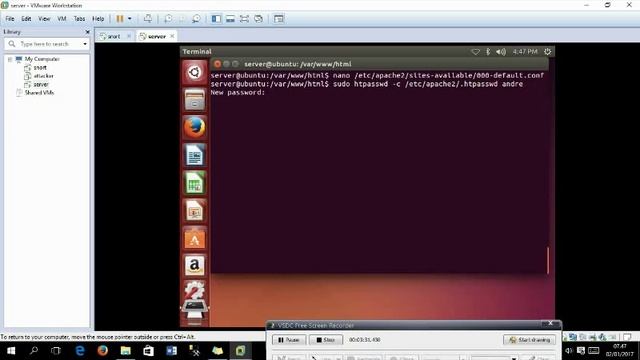Click the VMware Workstation taskbar icon

coord(240,351)
